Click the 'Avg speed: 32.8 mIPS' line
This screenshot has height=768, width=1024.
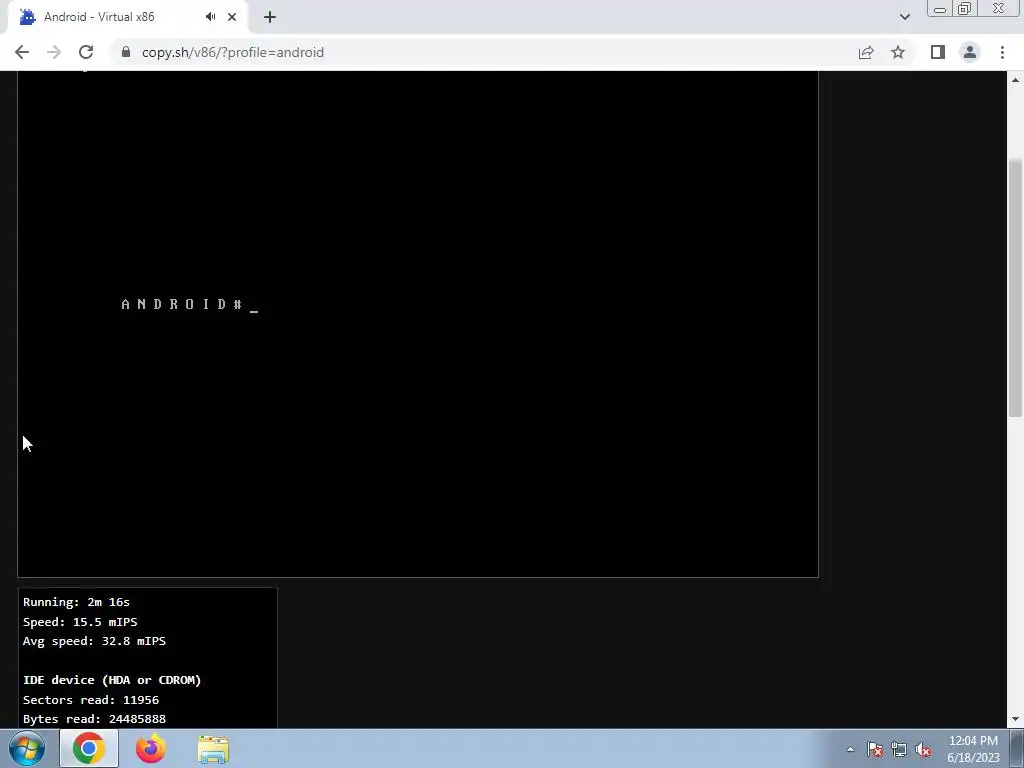pyautogui.click(x=95, y=641)
